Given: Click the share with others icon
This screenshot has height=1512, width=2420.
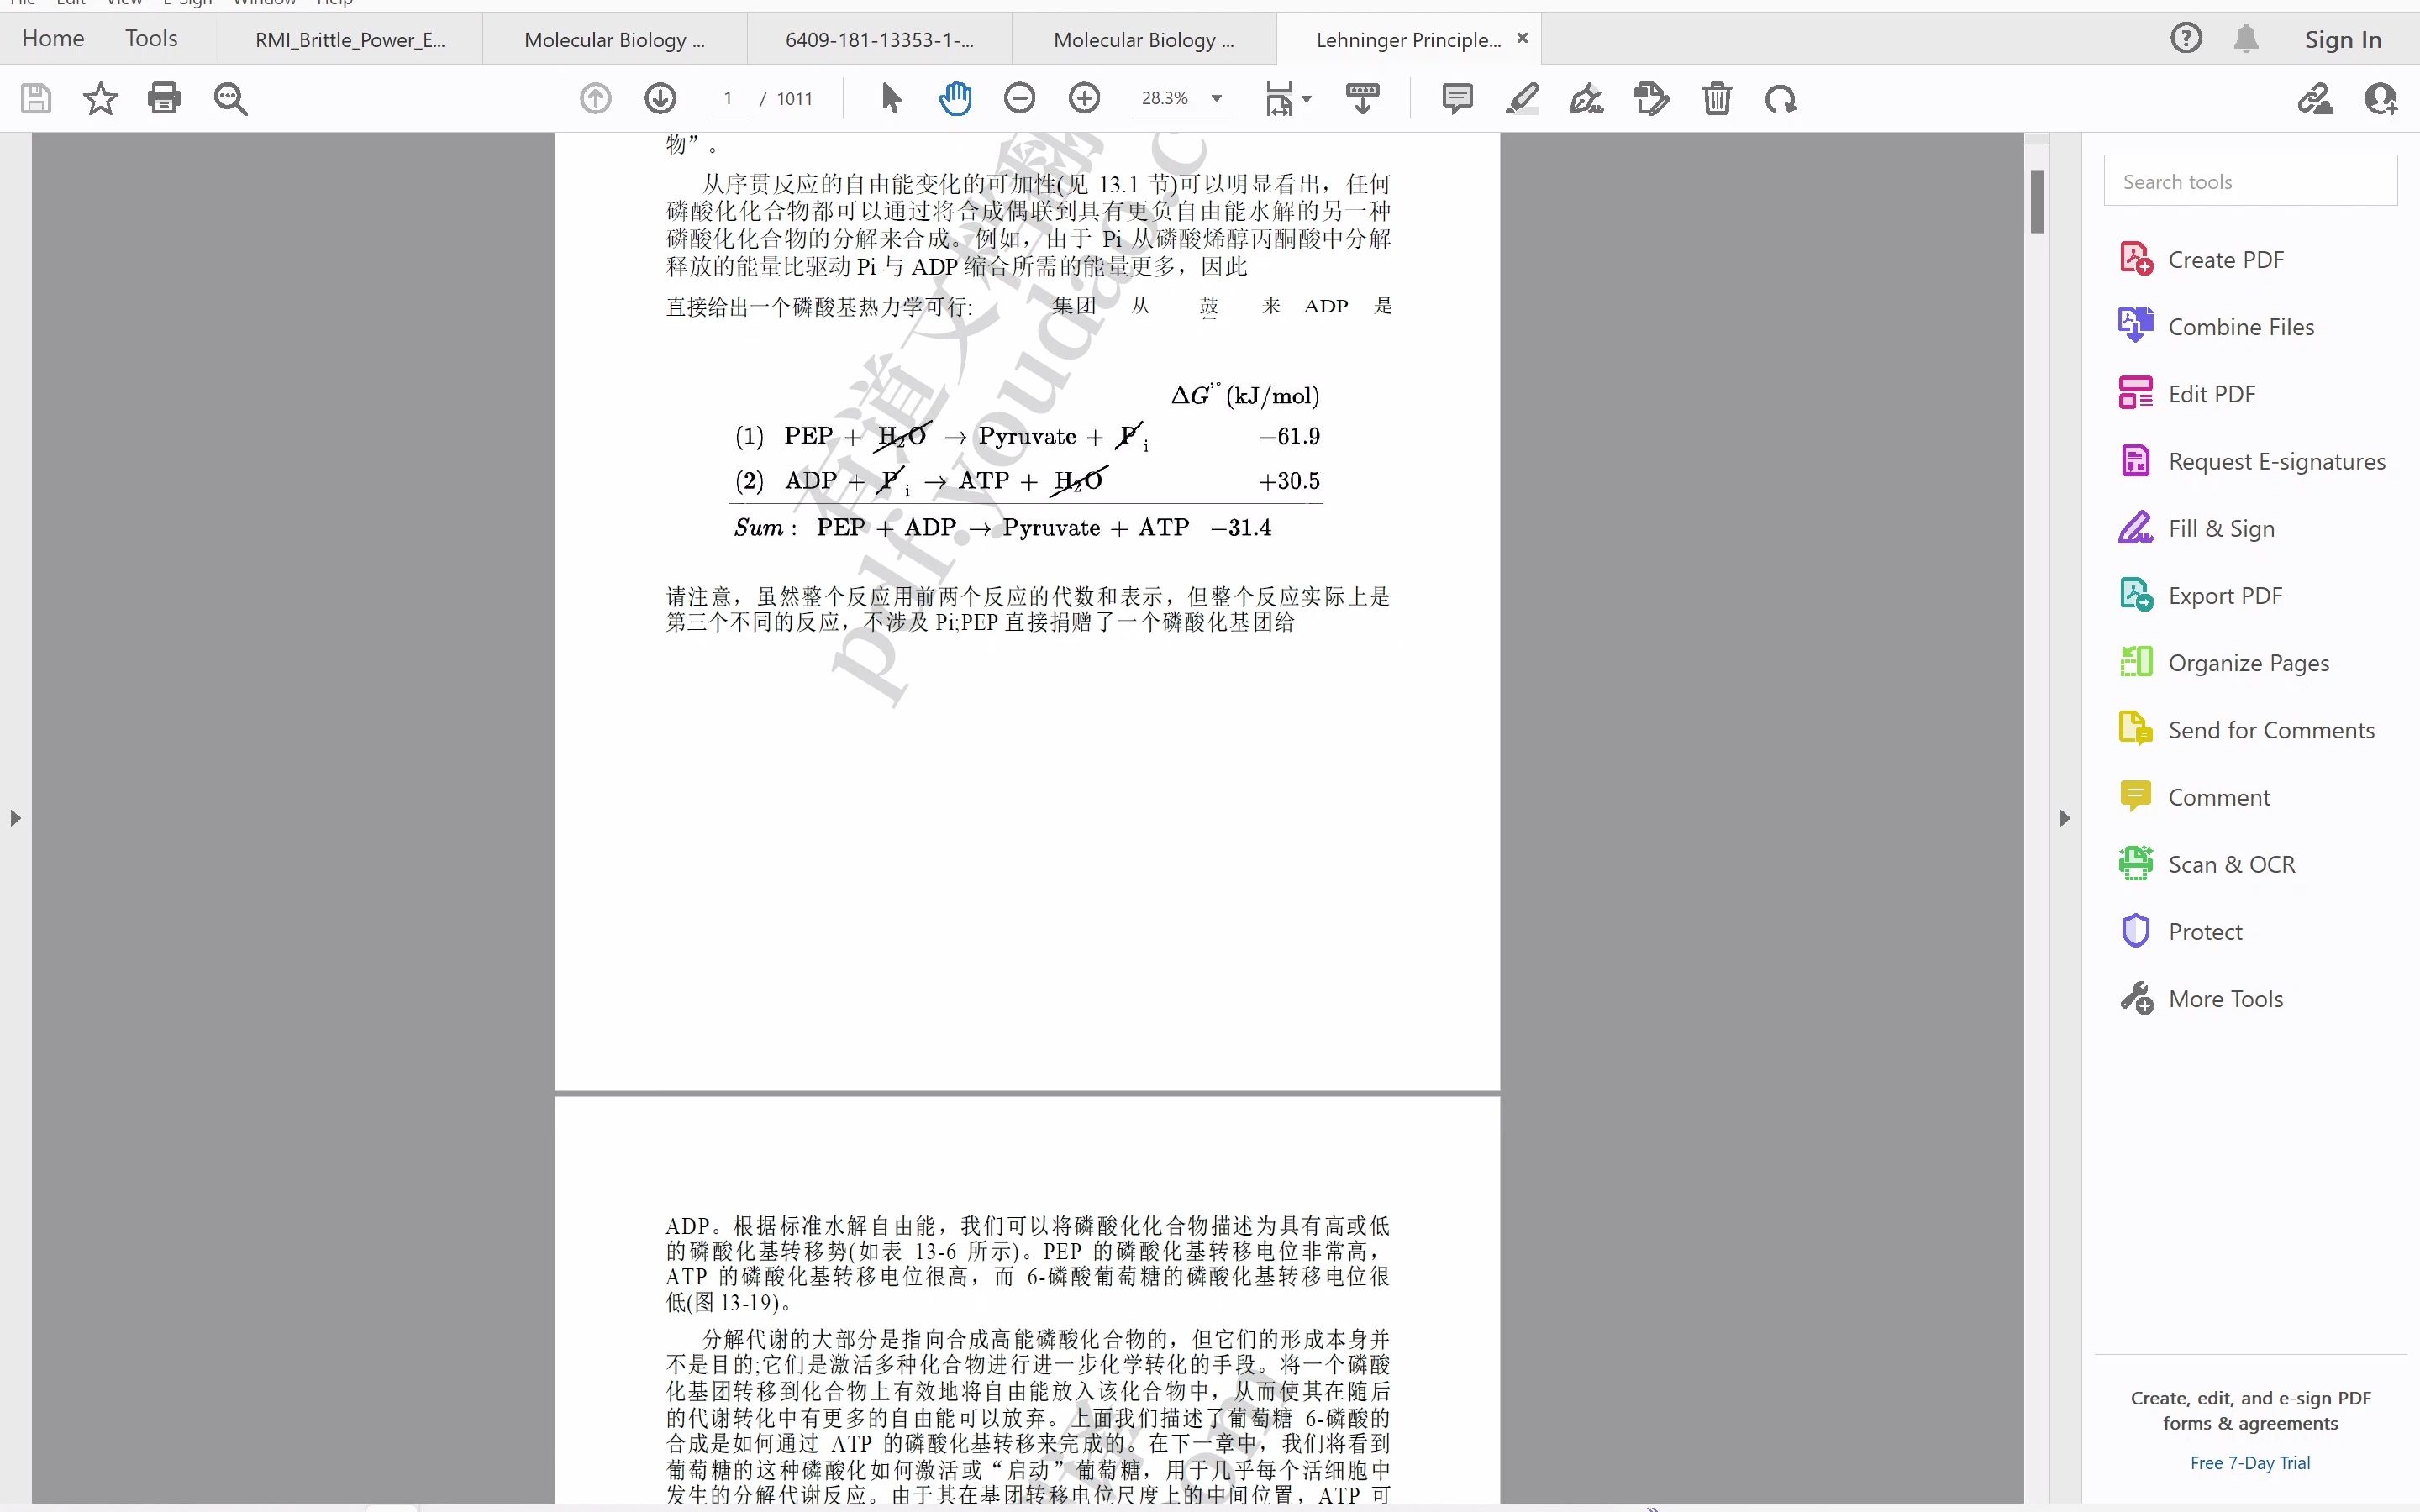Looking at the screenshot, I should (x=2381, y=98).
